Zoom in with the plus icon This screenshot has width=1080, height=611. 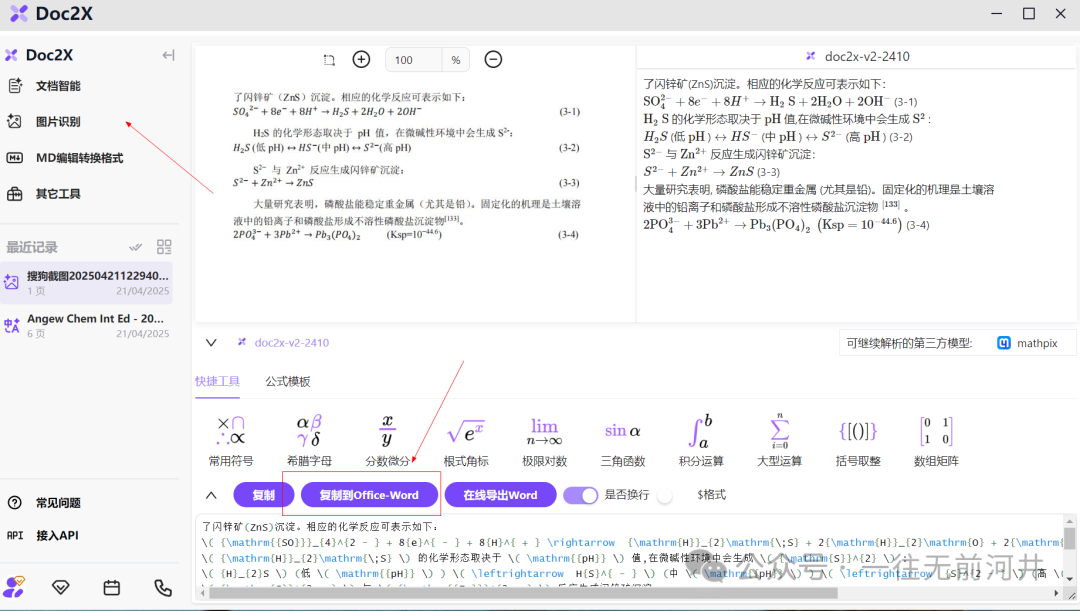[361, 60]
